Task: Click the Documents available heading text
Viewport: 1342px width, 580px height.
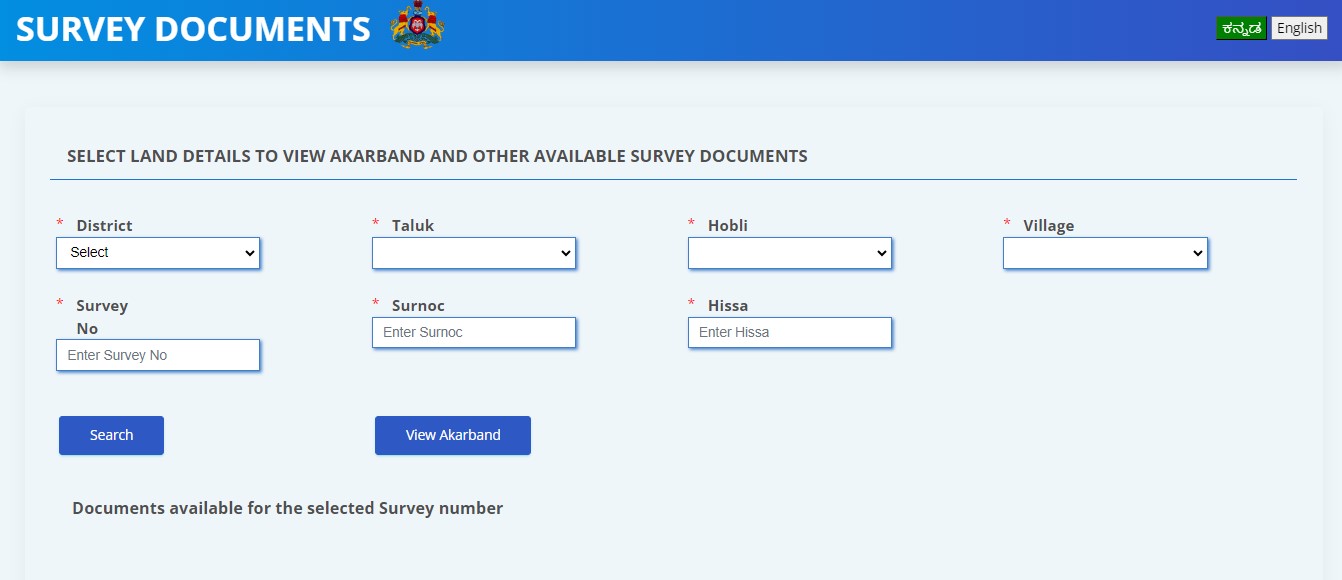Action: (287, 508)
